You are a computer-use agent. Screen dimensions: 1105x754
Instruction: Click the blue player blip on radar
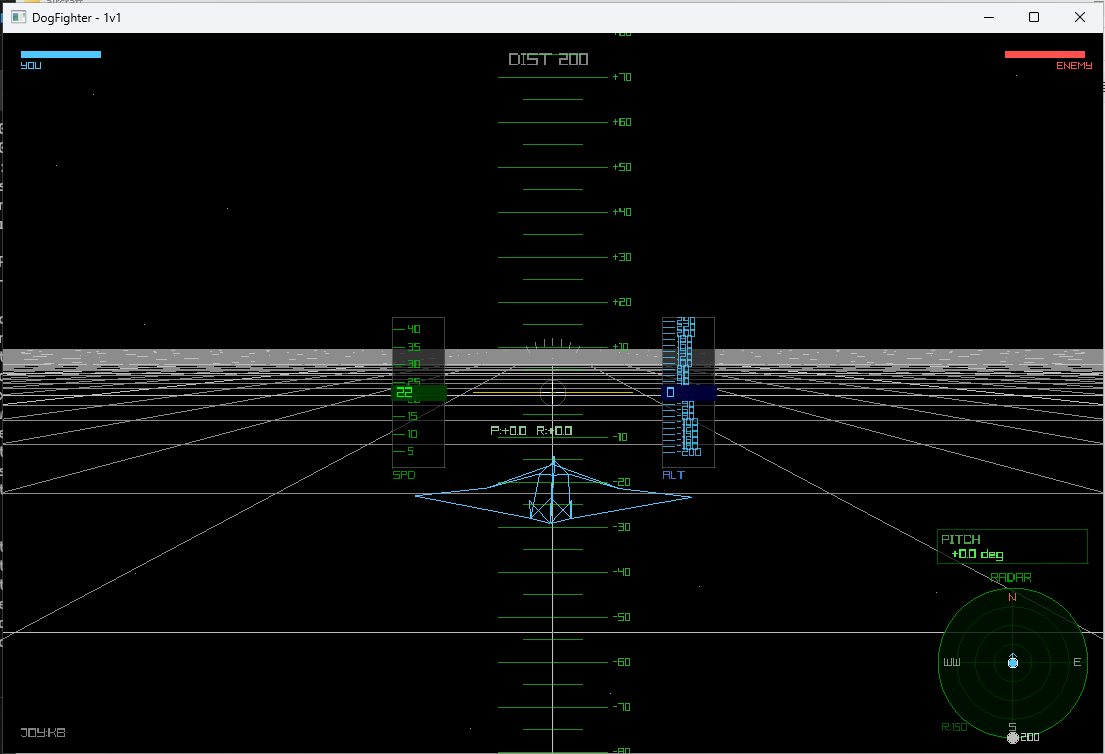[1013, 662]
